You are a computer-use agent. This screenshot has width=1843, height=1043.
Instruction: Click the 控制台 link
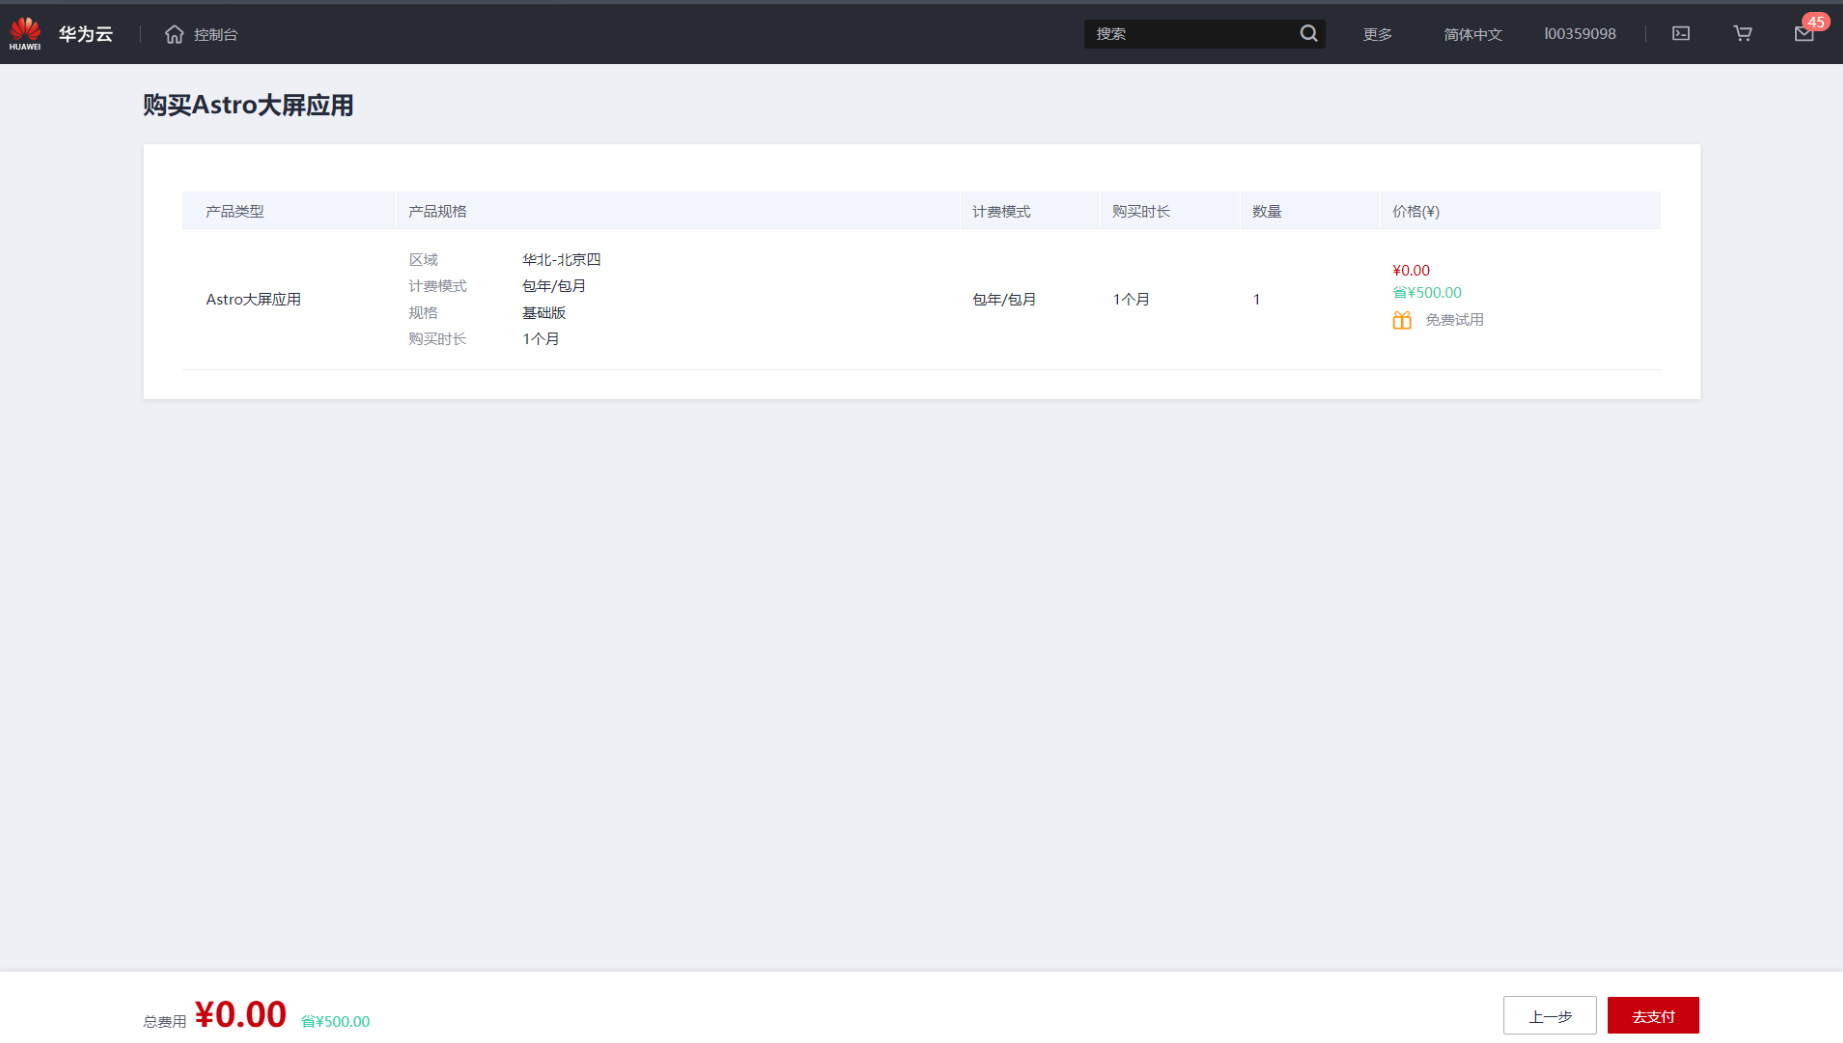[215, 34]
